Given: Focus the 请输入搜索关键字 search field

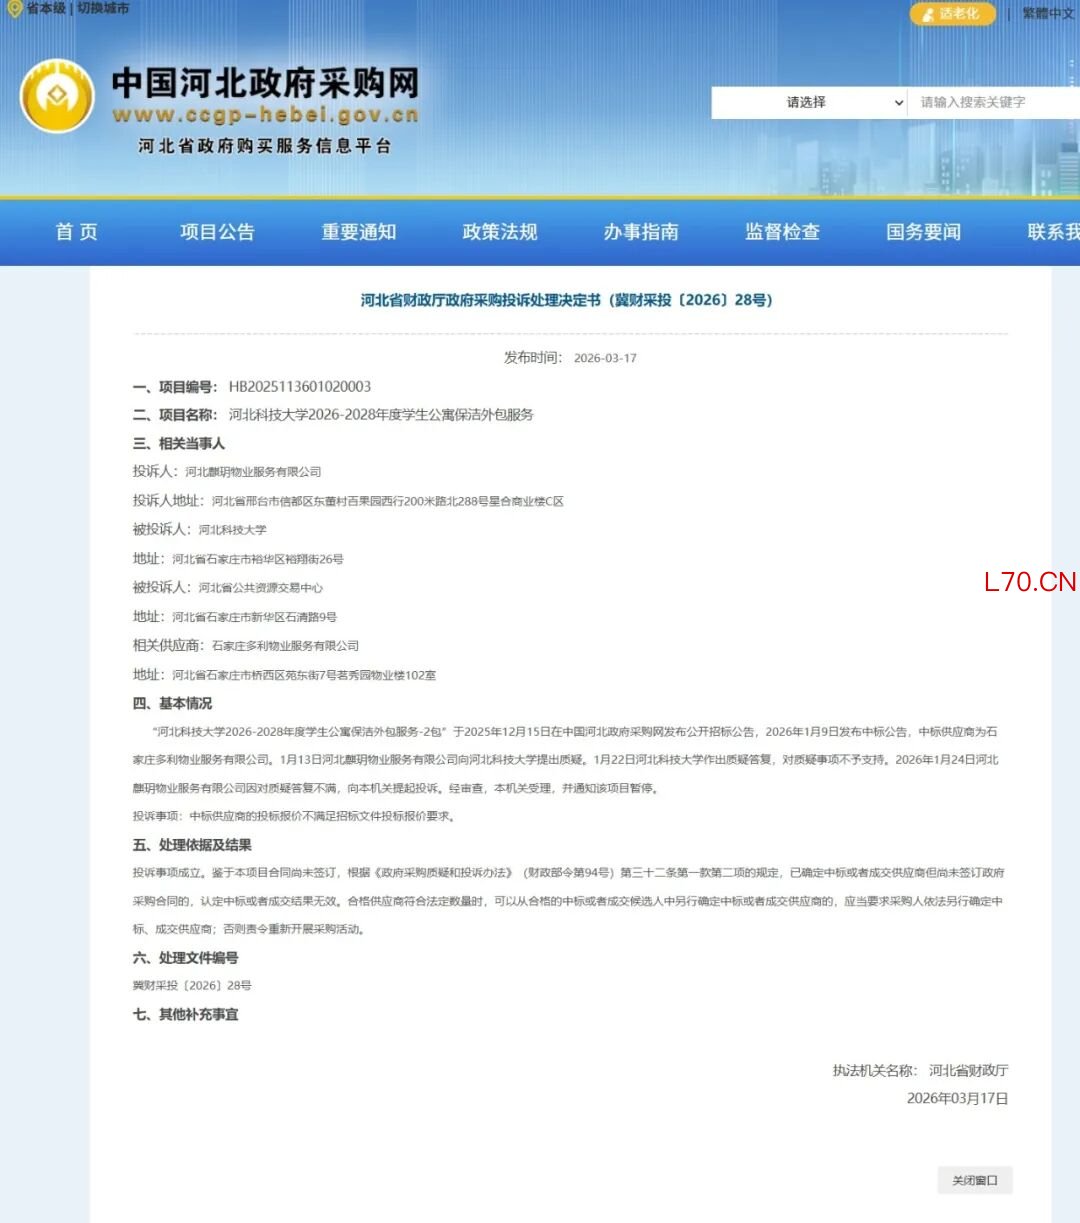Looking at the screenshot, I should click(x=990, y=102).
